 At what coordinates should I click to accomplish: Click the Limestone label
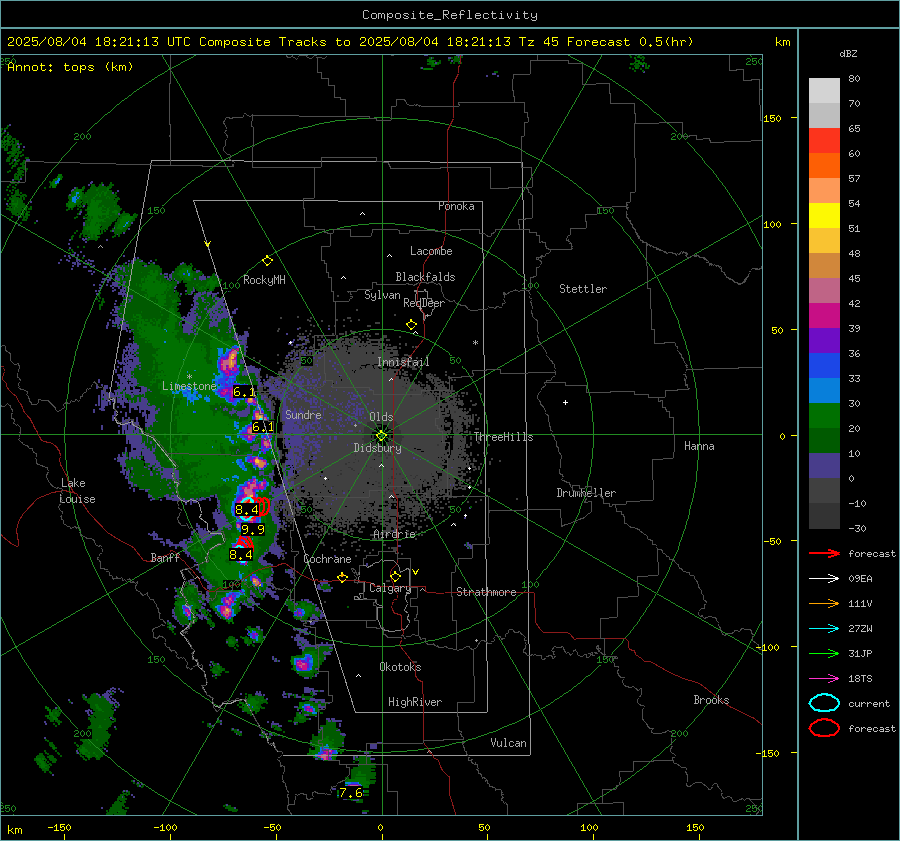coord(189,386)
